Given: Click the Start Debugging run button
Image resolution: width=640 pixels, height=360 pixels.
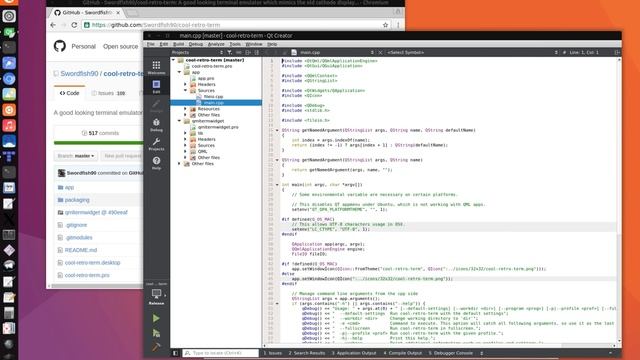Looking at the screenshot, I should tap(156, 333).
